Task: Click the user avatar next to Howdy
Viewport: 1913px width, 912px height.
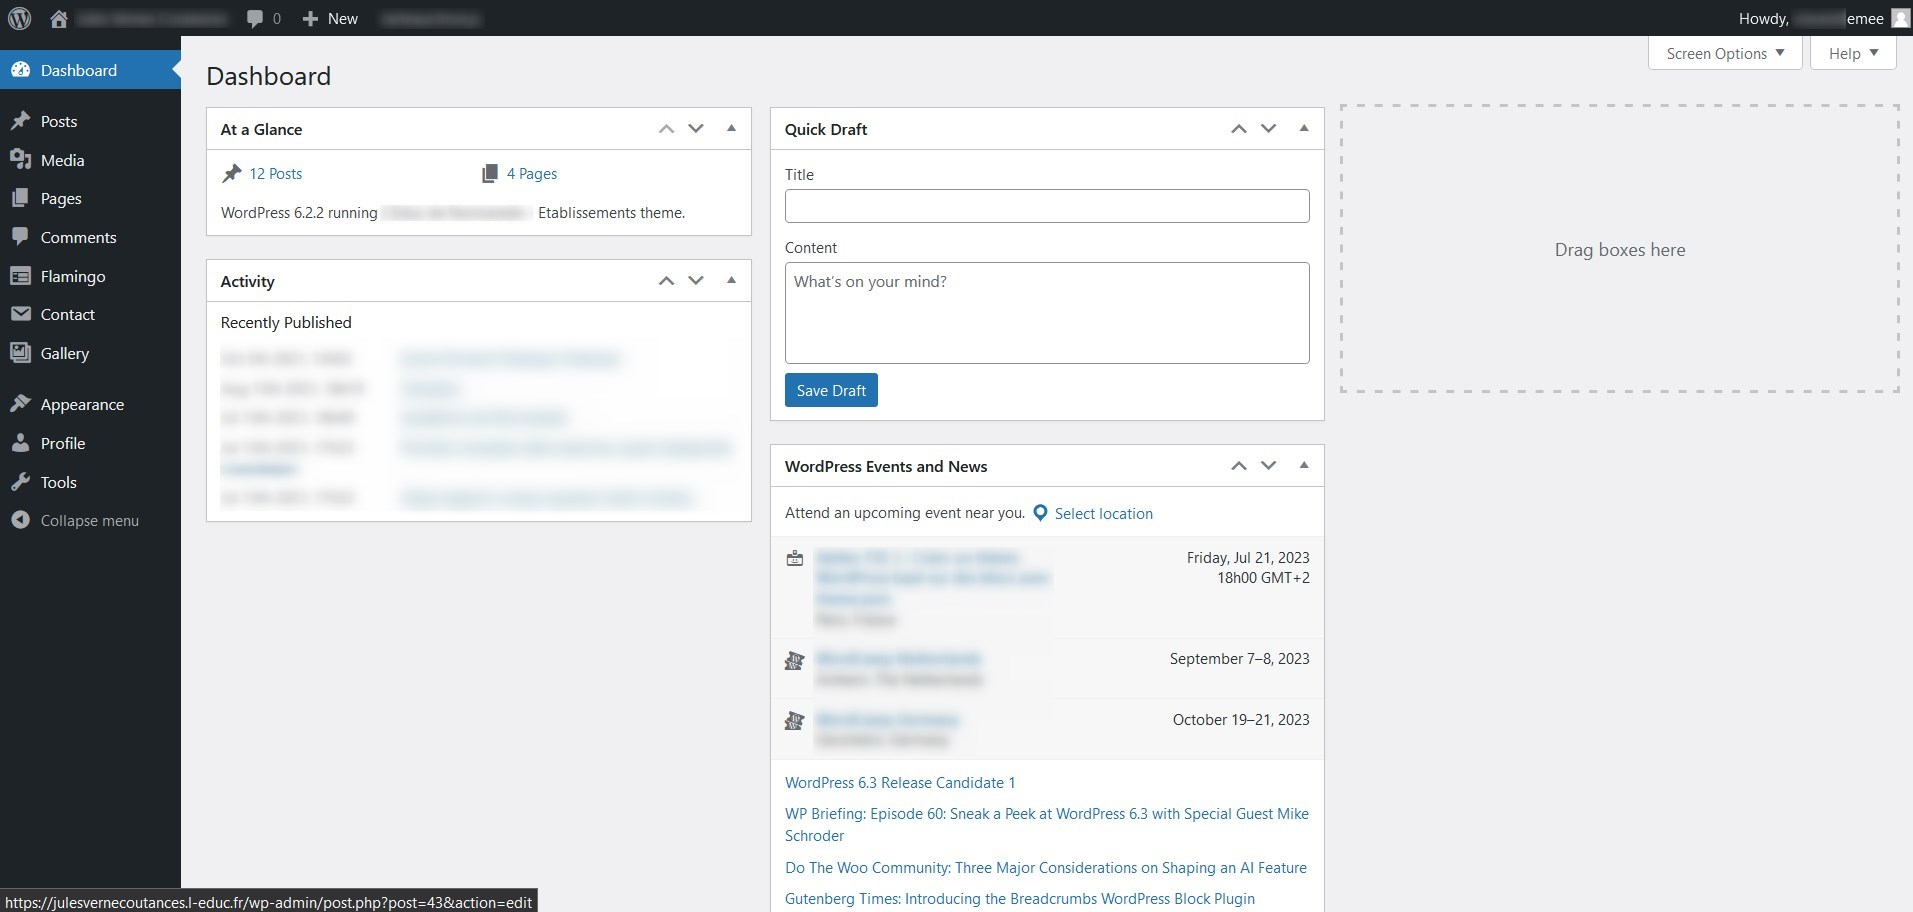Action: [1900, 18]
